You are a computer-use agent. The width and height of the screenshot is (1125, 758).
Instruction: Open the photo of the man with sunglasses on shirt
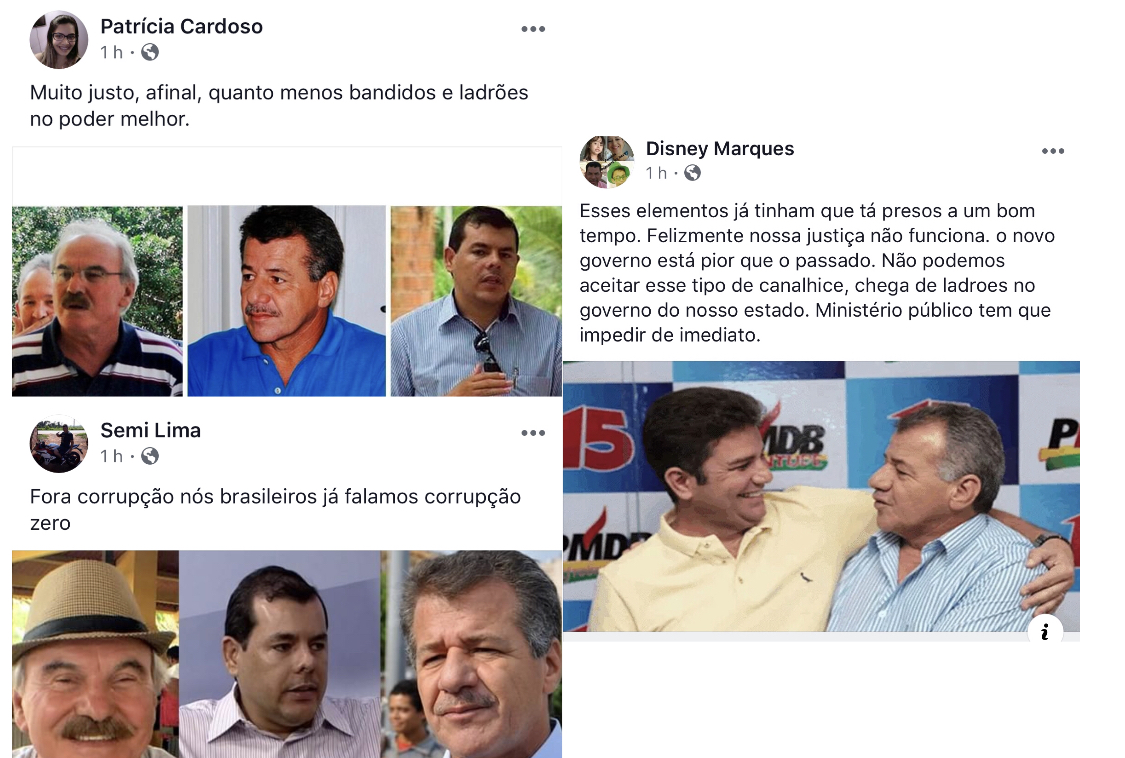476,301
